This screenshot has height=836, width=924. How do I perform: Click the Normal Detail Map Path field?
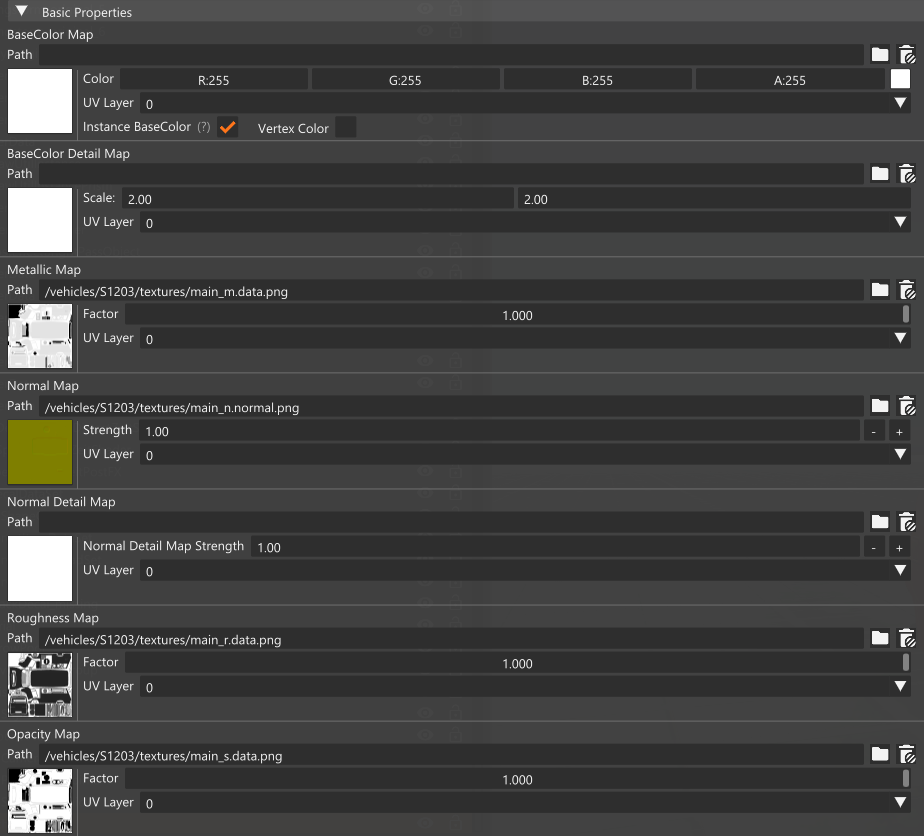click(x=451, y=522)
